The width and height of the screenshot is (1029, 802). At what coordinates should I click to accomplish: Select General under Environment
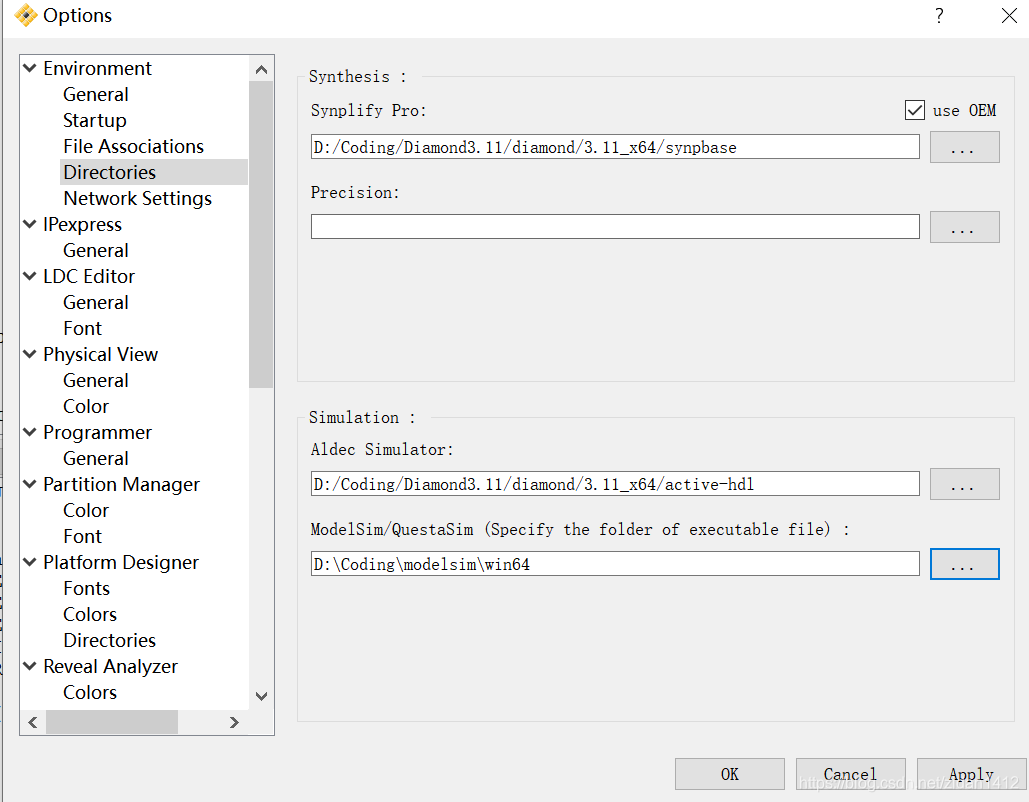[96, 95]
